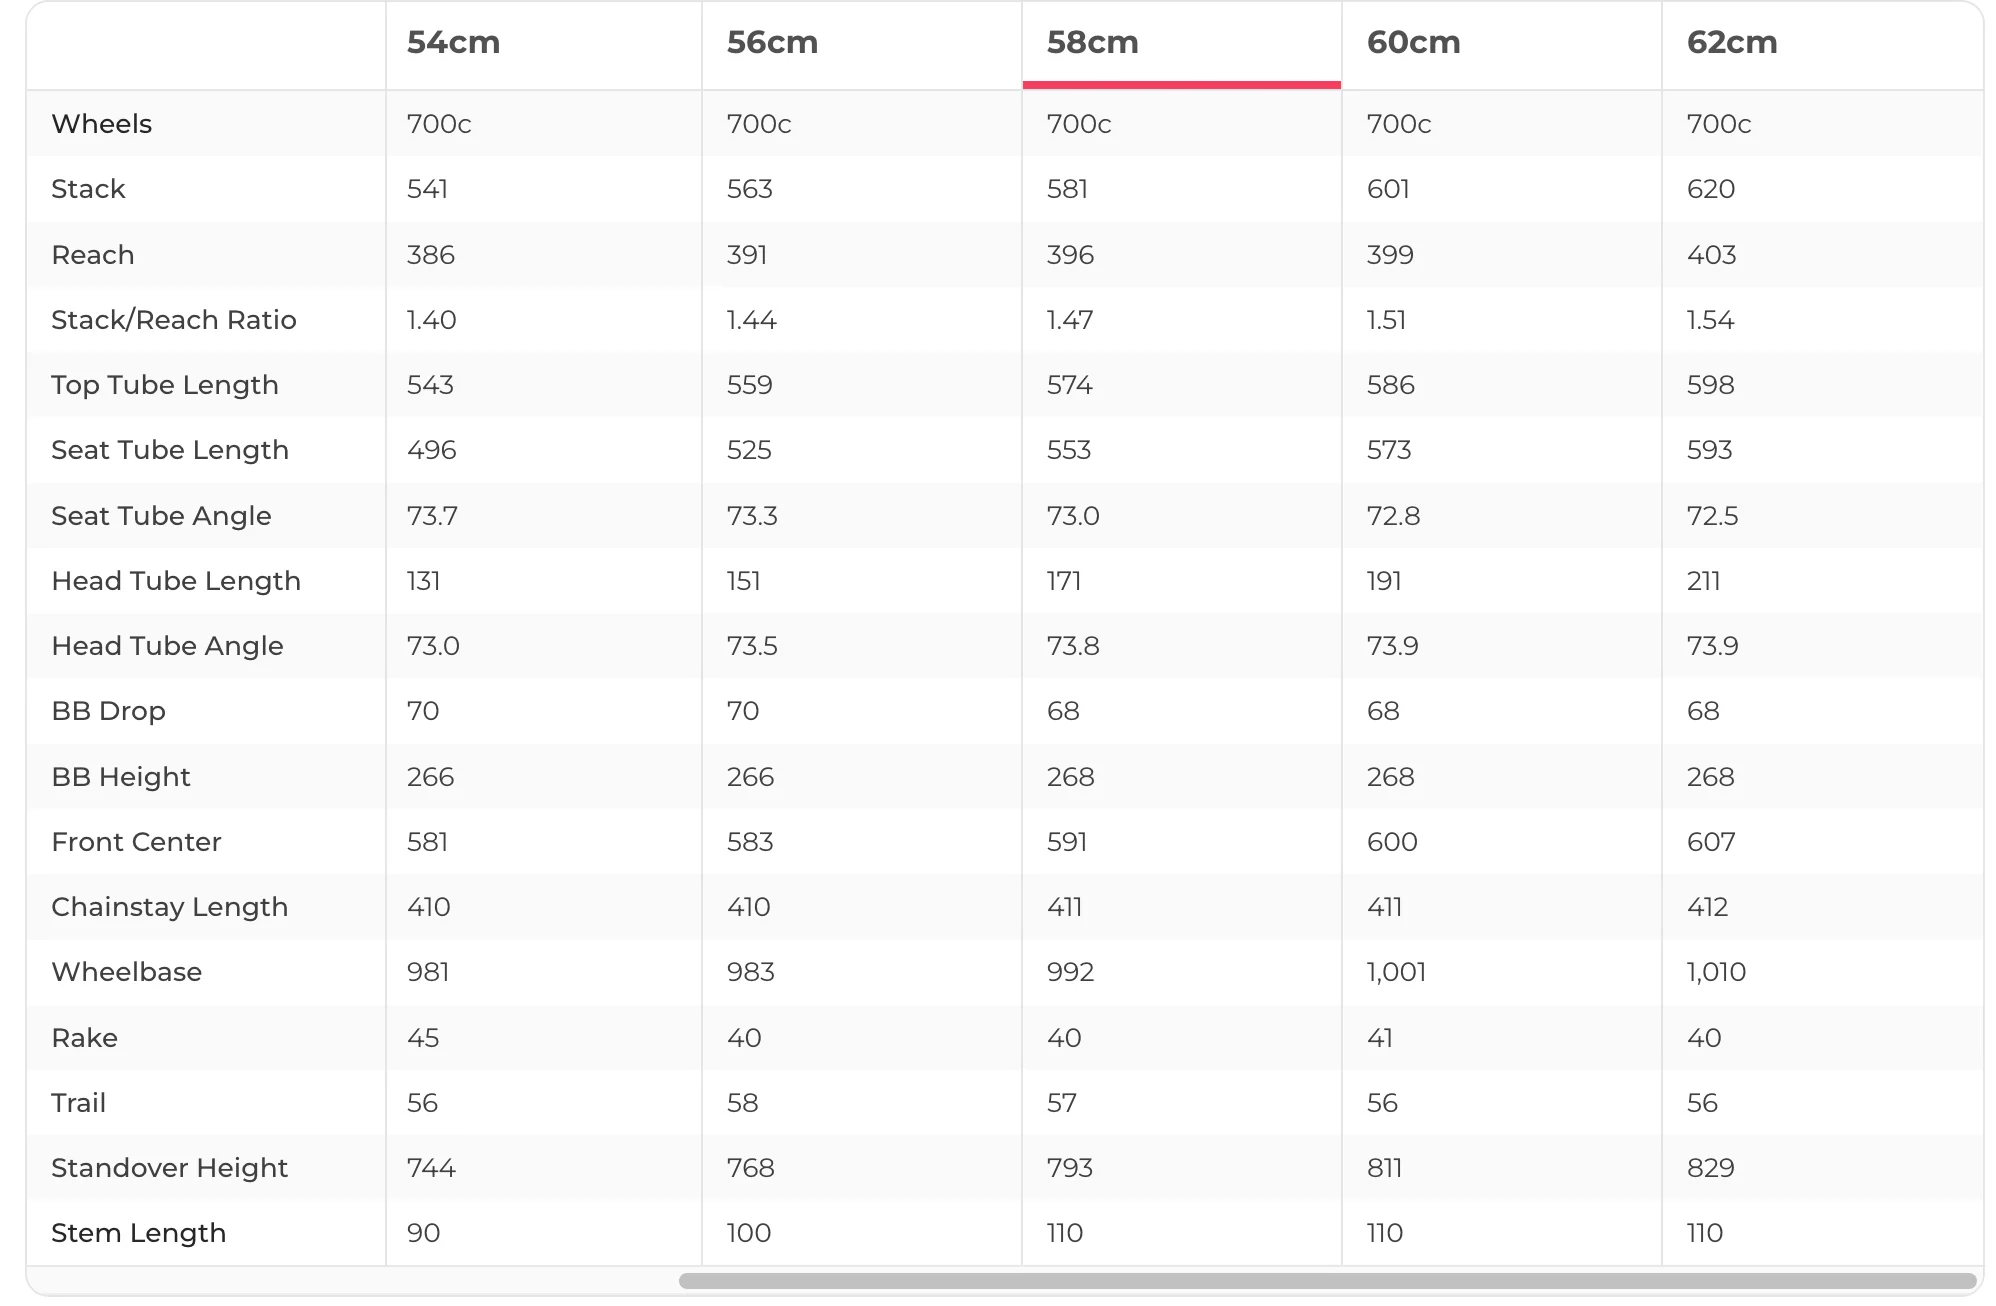Click the Stack/Reach Ratio row label
The width and height of the screenshot is (1996, 1306).
pos(174,320)
